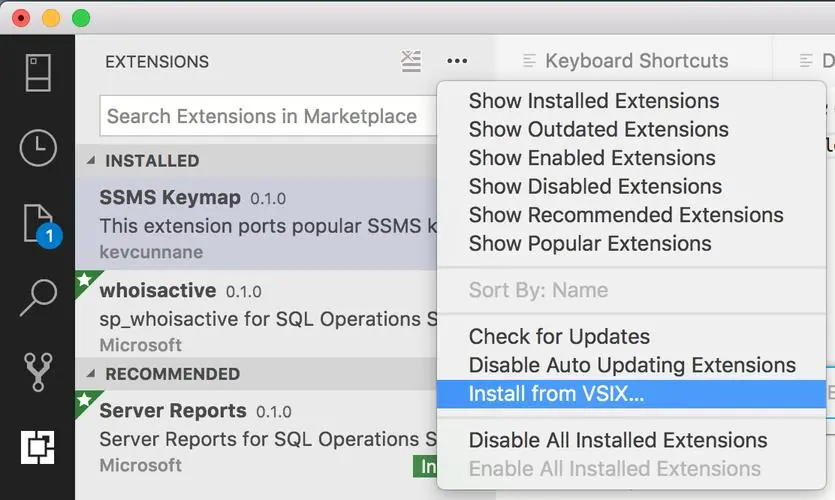Clear extensions input using the list icon
The height and width of the screenshot is (500, 835).
pyautogui.click(x=411, y=61)
